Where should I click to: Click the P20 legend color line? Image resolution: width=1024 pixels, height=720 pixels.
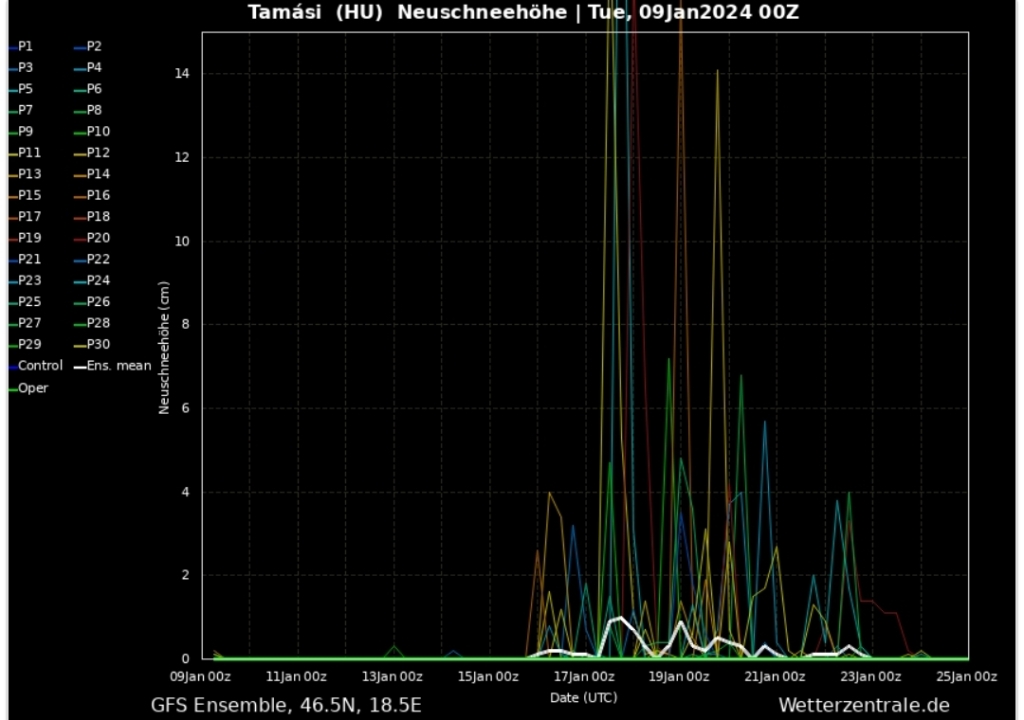(x=79, y=239)
